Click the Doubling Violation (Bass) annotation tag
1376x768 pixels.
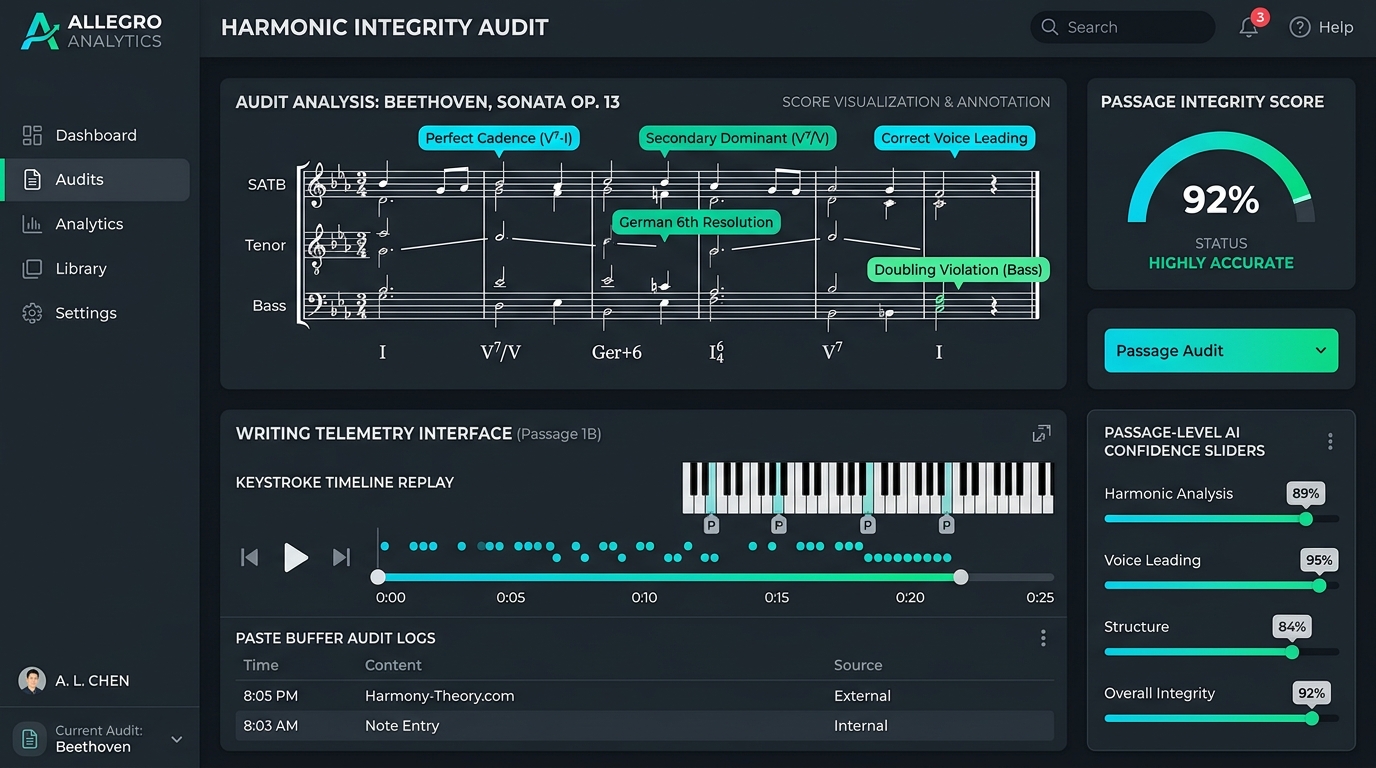pos(958,269)
